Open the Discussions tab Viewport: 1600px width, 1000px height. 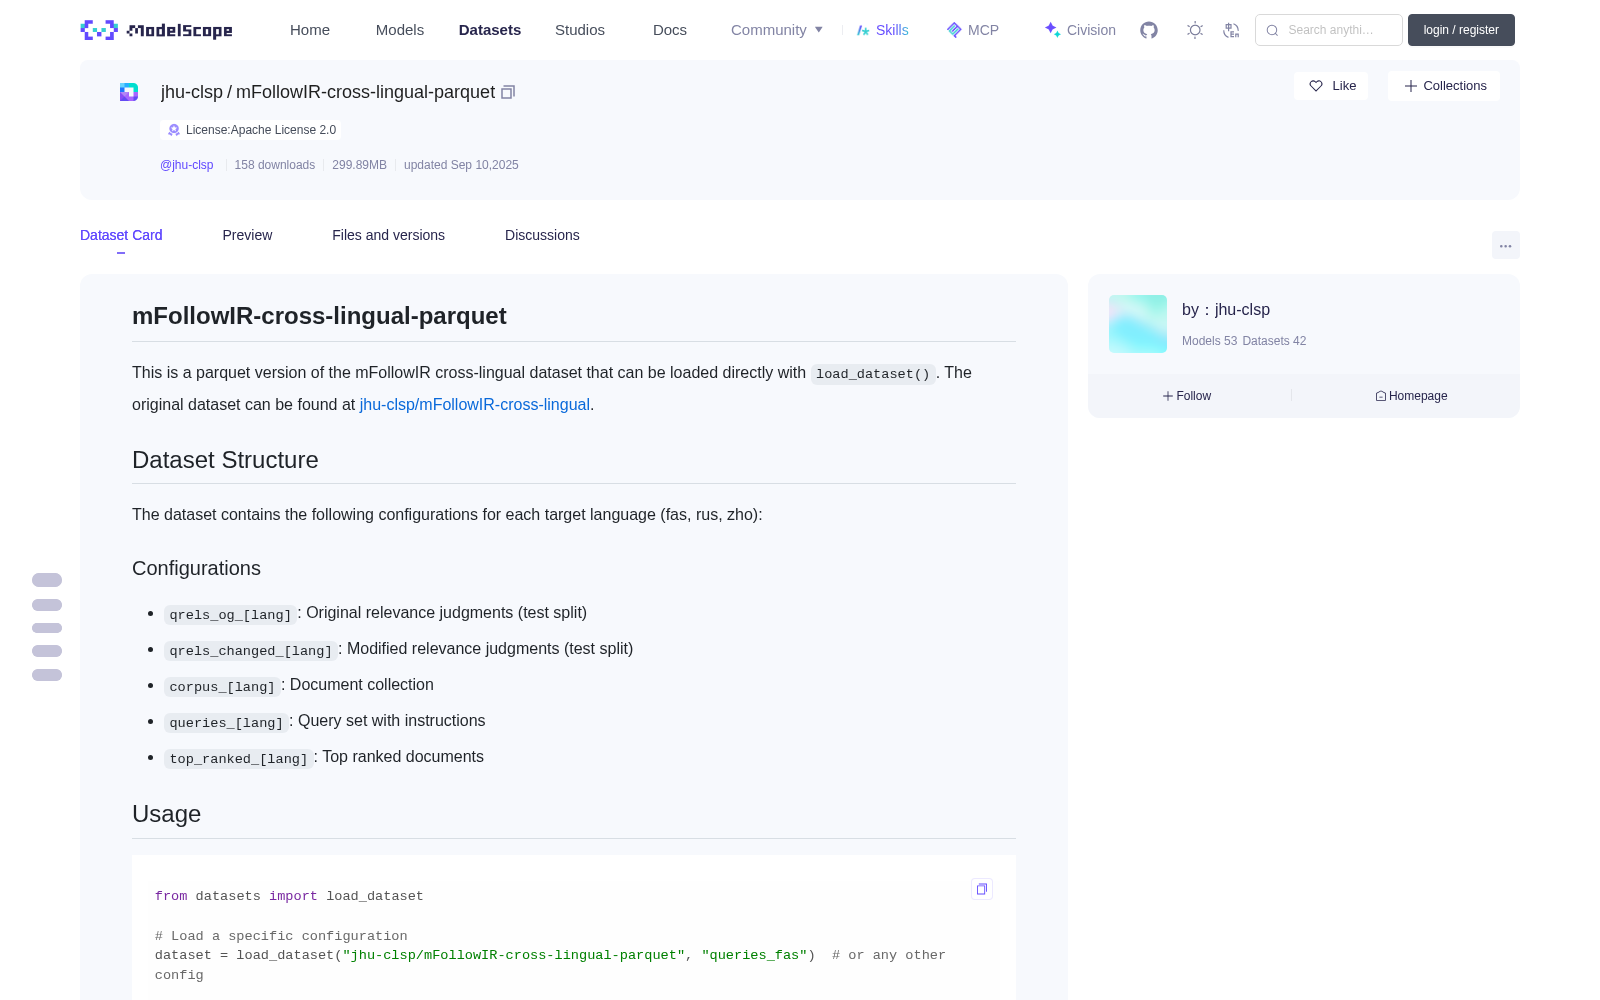[542, 235]
